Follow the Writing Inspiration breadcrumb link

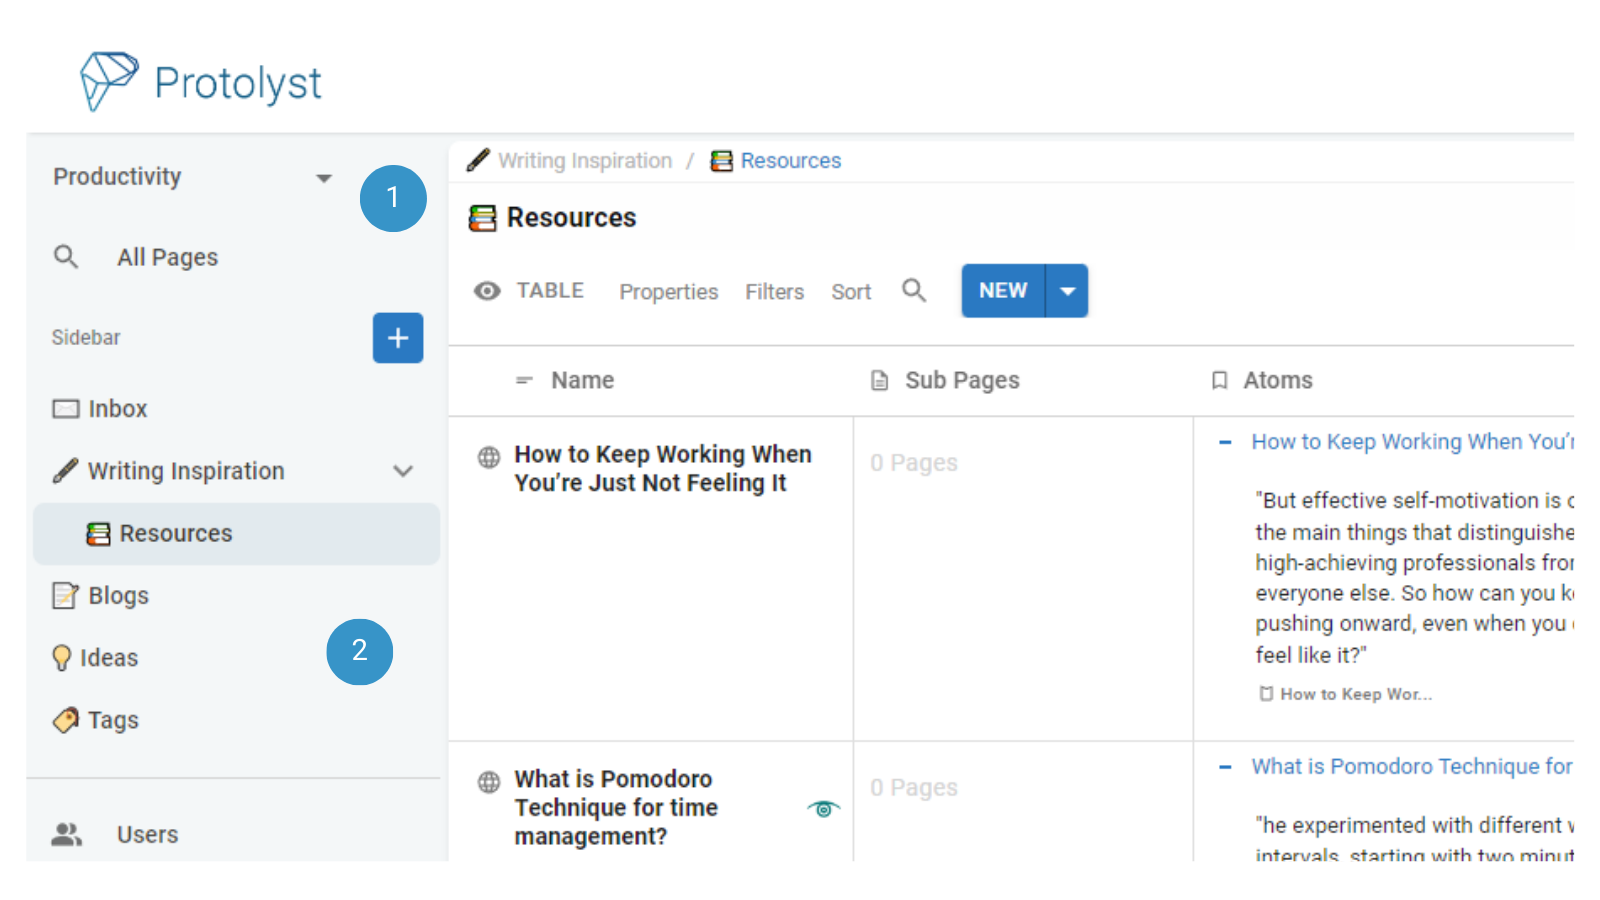[x=585, y=160]
